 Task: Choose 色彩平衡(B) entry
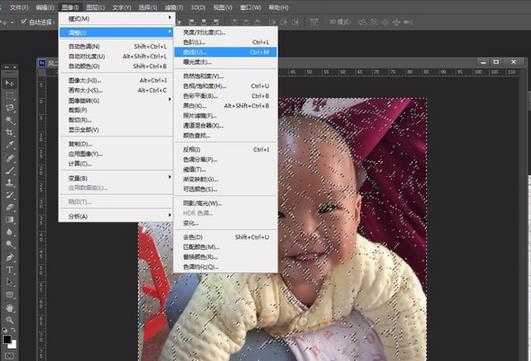tap(226, 96)
